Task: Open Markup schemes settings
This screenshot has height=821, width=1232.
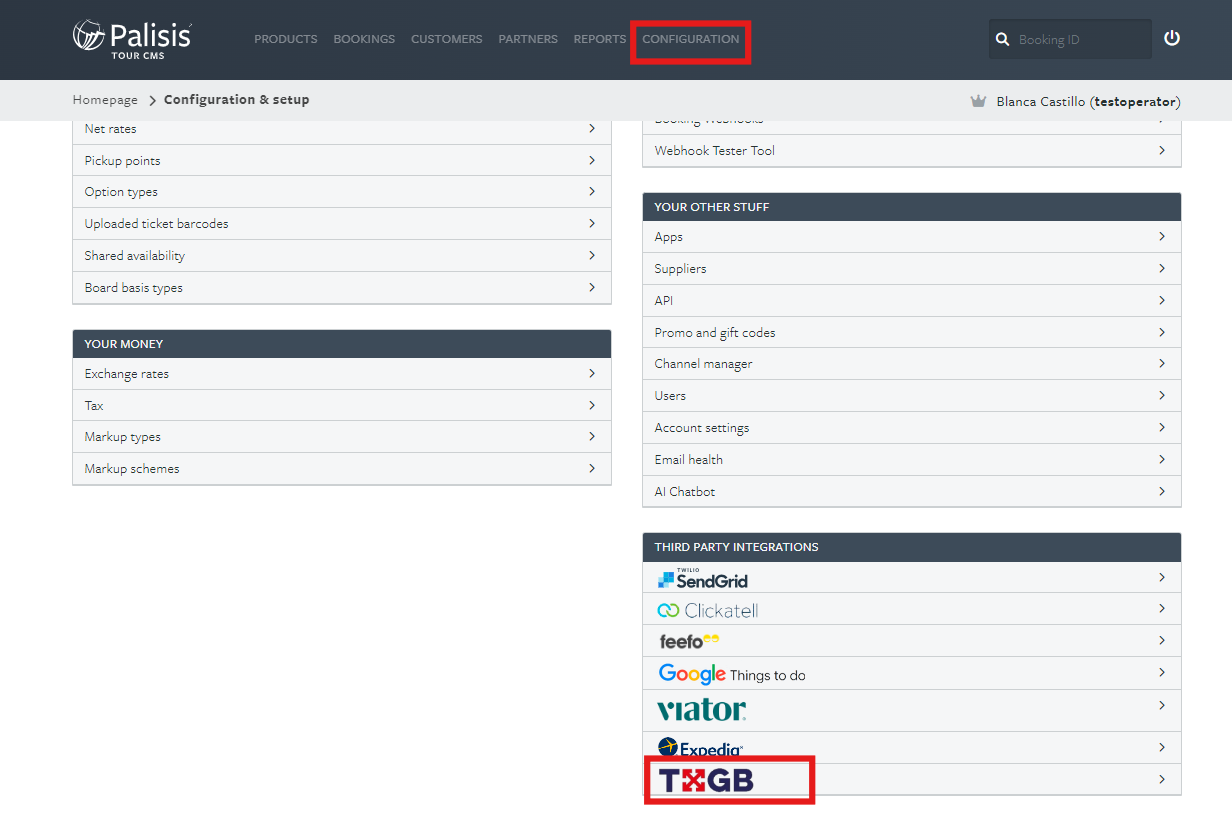Action: 342,469
